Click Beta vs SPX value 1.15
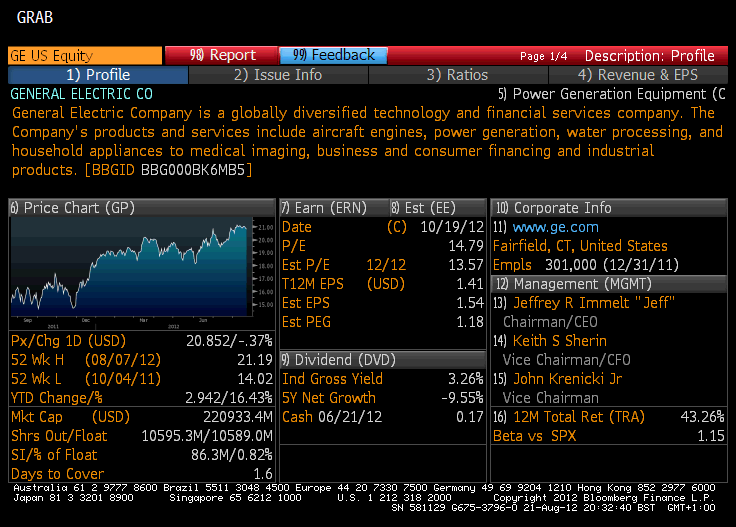Image resolution: width=736 pixels, height=527 pixels. click(x=711, y=436)
